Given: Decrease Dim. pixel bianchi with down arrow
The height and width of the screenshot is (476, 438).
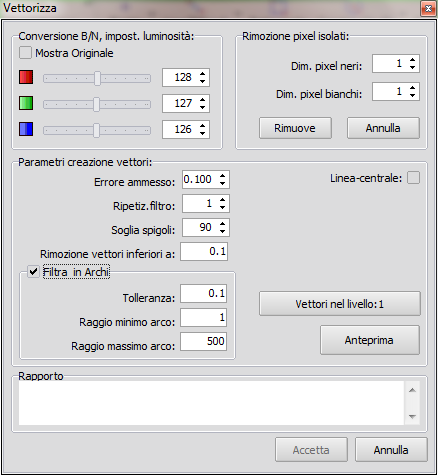Looking at the screenshot, I should point(412,95).
